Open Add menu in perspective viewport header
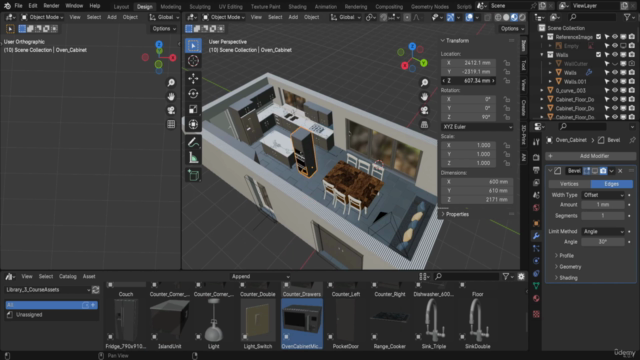Viewport: 640px width, 360px height. (x=293, y=17)
